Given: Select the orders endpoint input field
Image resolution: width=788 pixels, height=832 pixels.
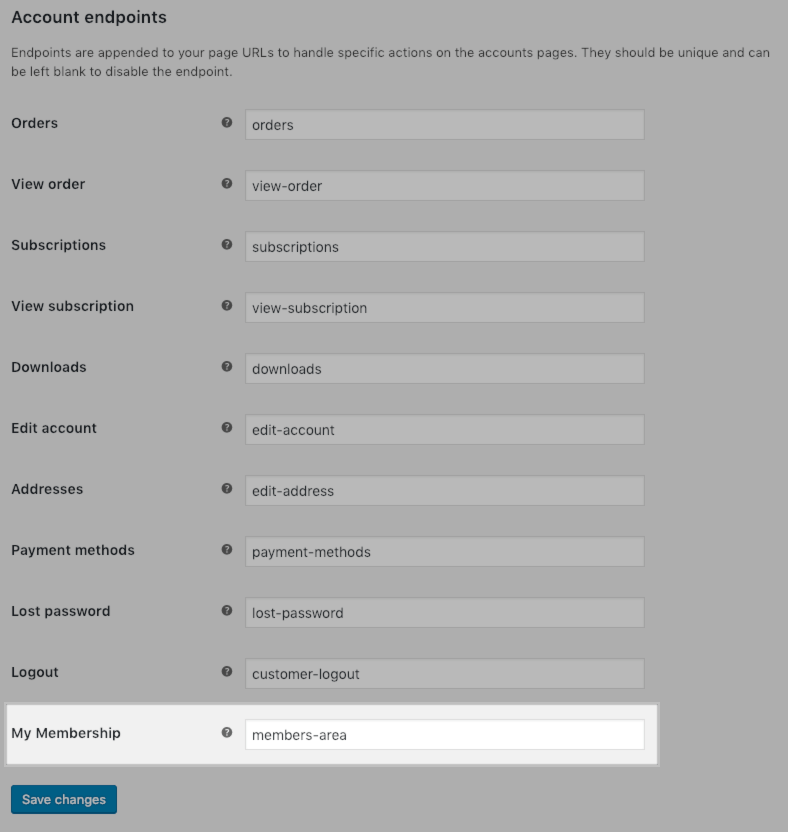Looking at the screenshot, I should pyautogui.click(x=444, y=124).
